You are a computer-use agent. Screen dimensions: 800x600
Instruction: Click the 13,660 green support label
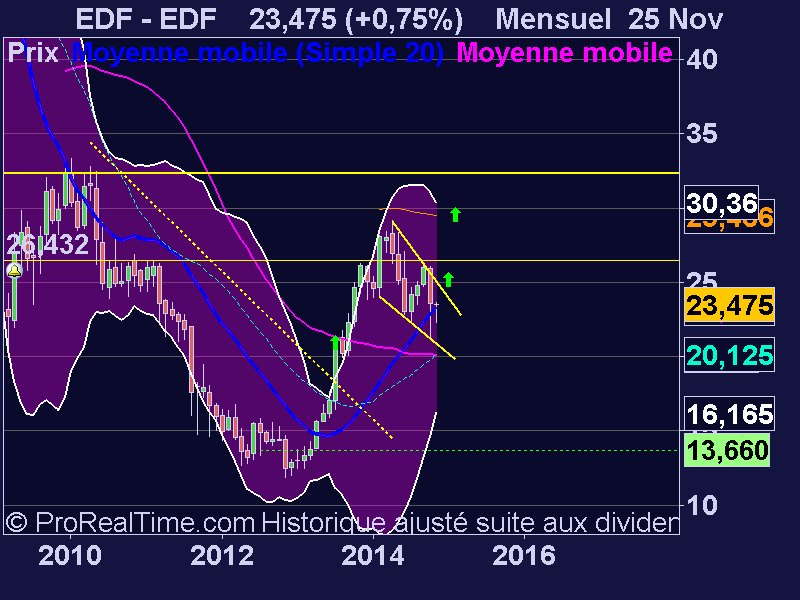click(728, 450)
